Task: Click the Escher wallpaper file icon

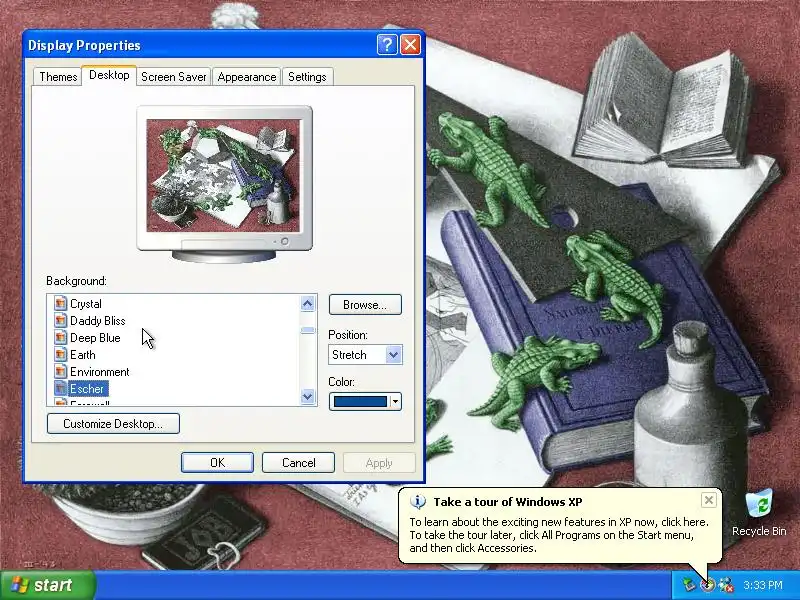Action: click(x=60, y=389)
